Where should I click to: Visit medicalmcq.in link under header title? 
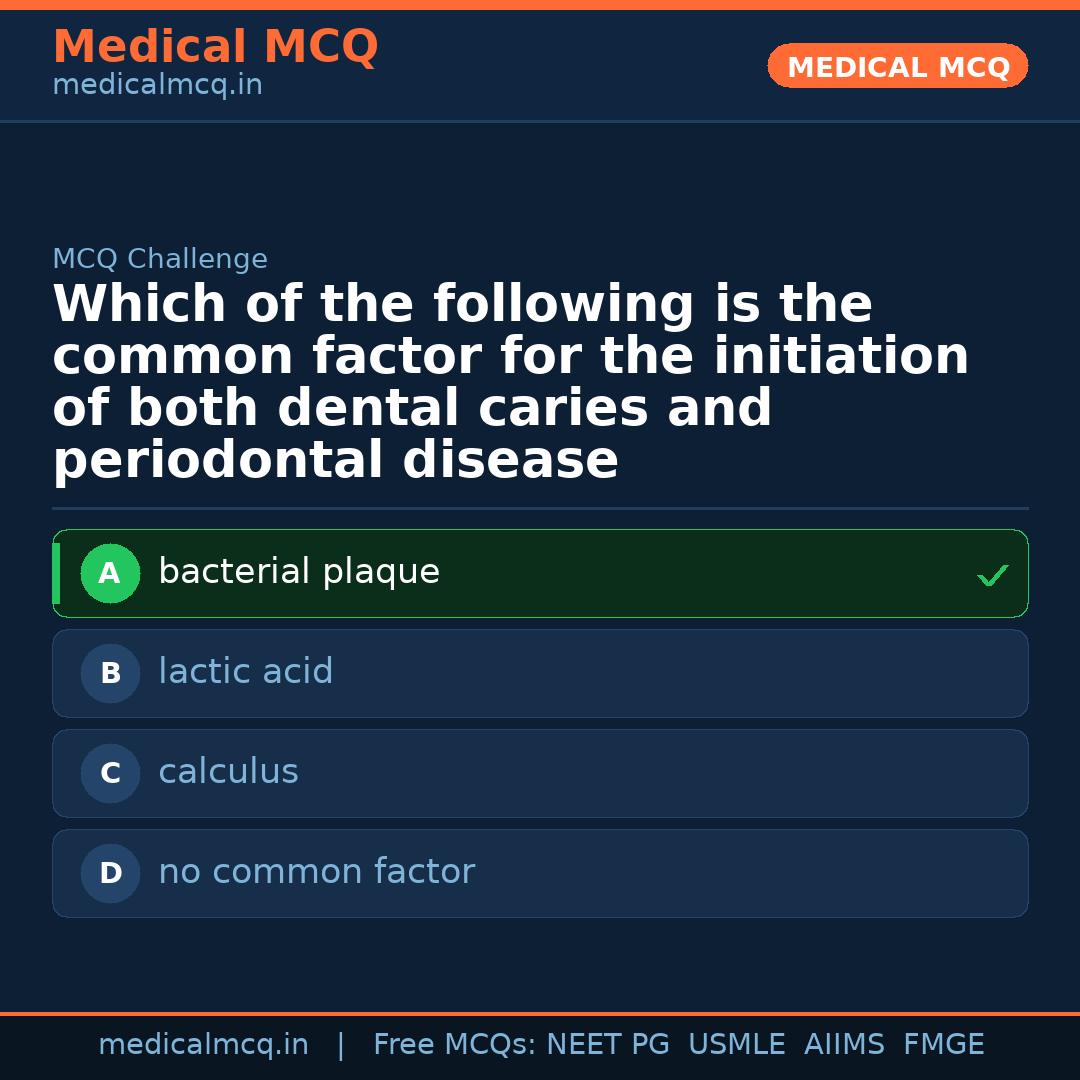157,86
